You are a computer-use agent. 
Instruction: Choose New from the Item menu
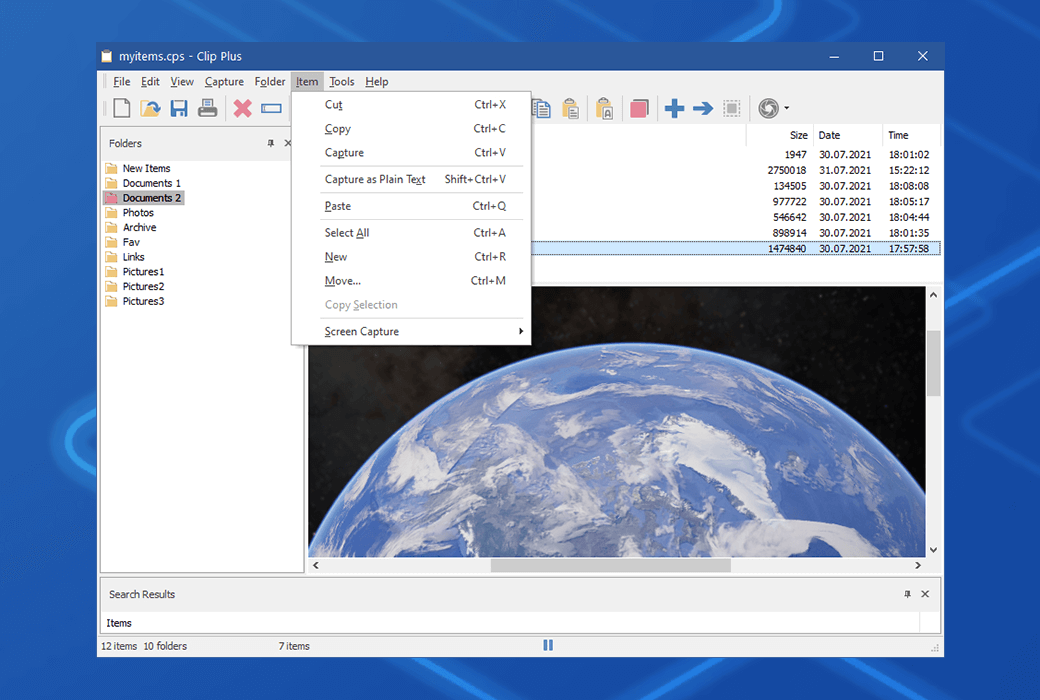pos(411,257)
